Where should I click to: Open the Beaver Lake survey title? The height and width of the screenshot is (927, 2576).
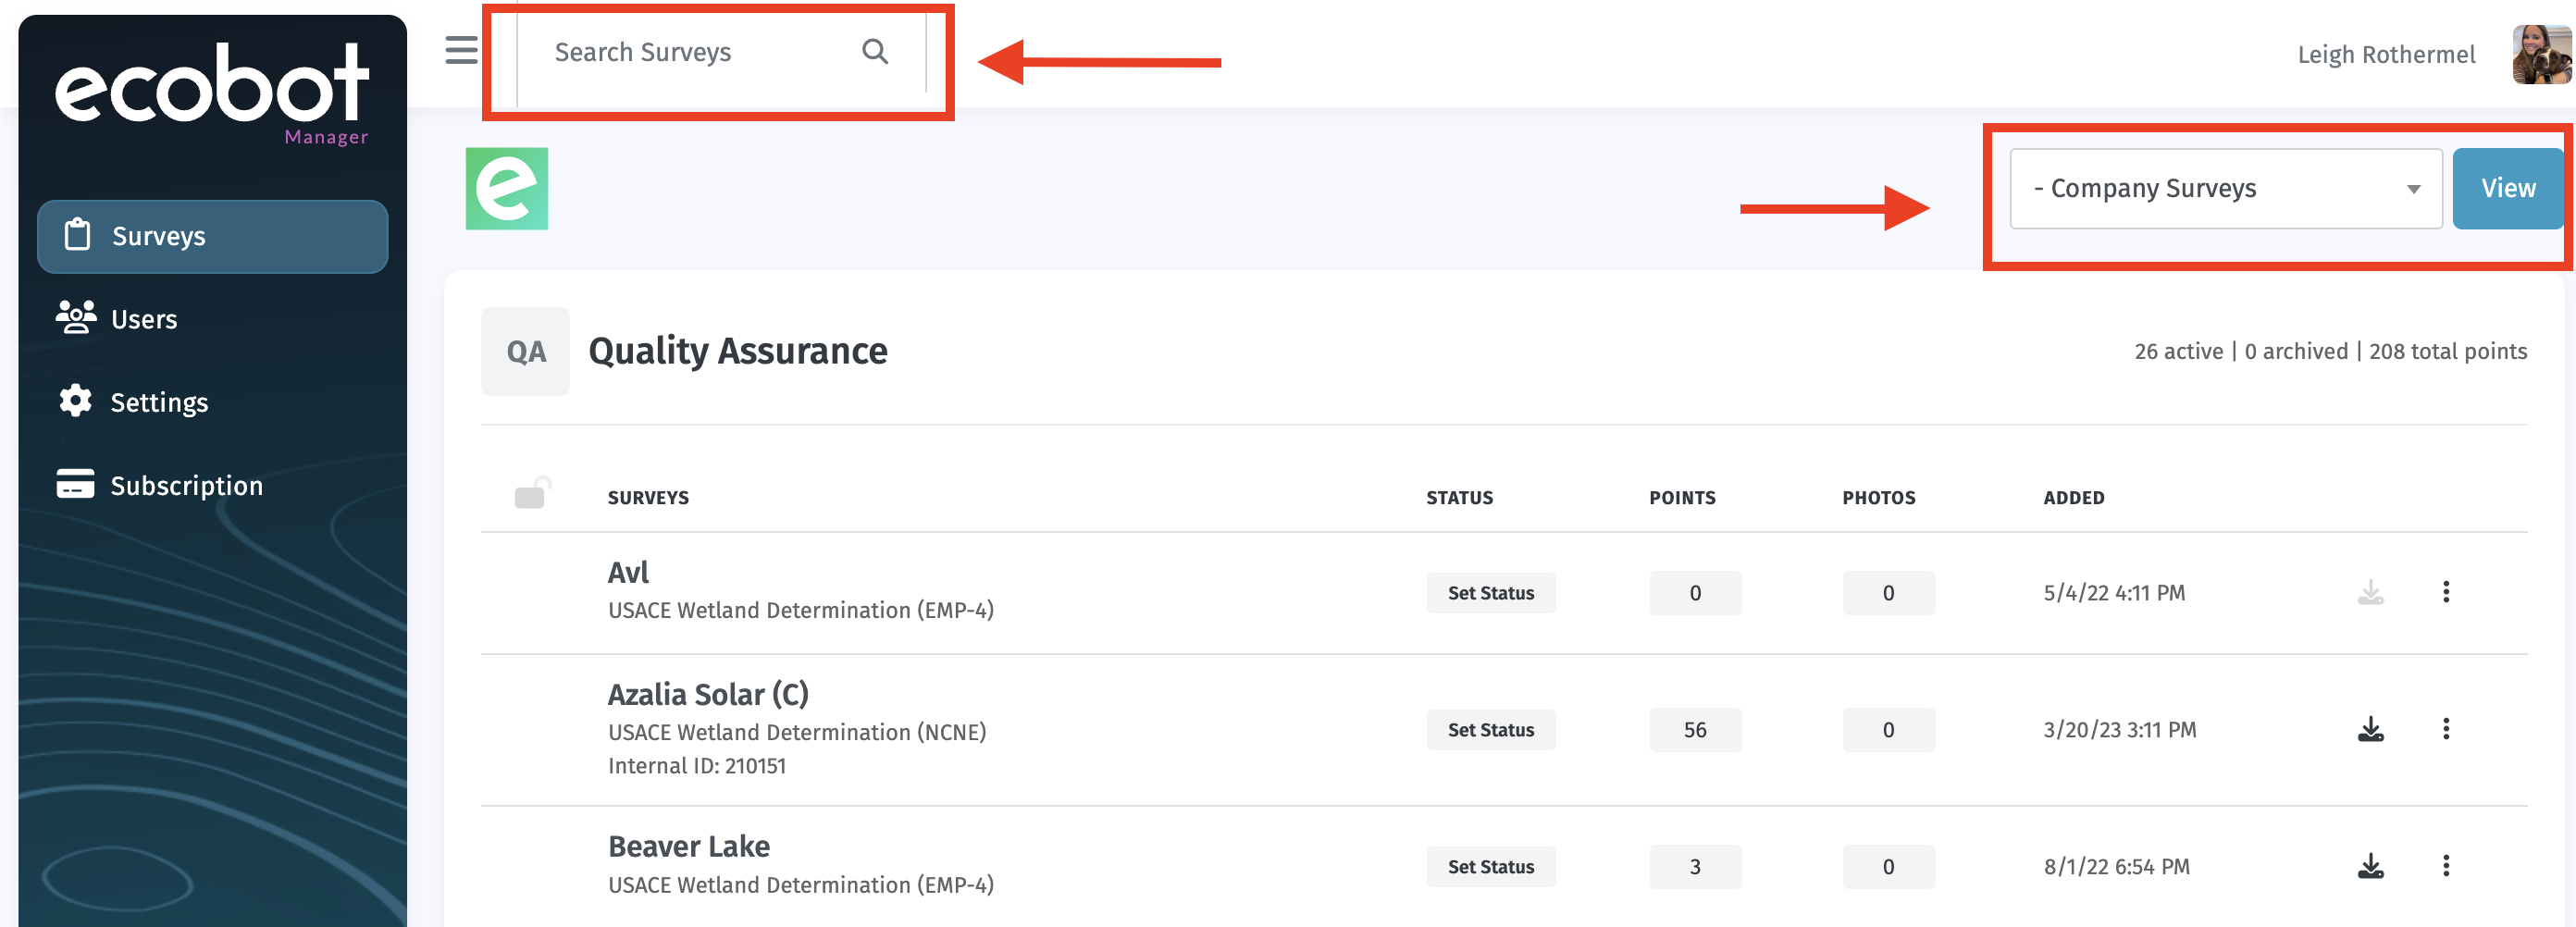[688, 846]
